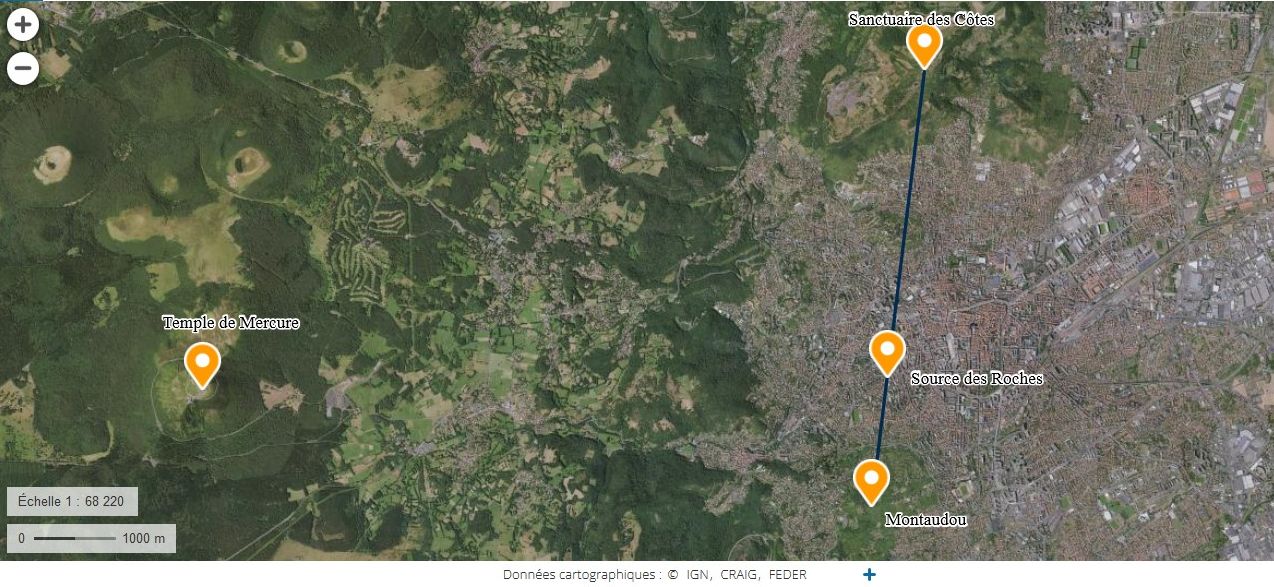Click the line segment between Source des Roches and Montaudou
This screenshot has width=1274, height=587.
pos(880,418)
